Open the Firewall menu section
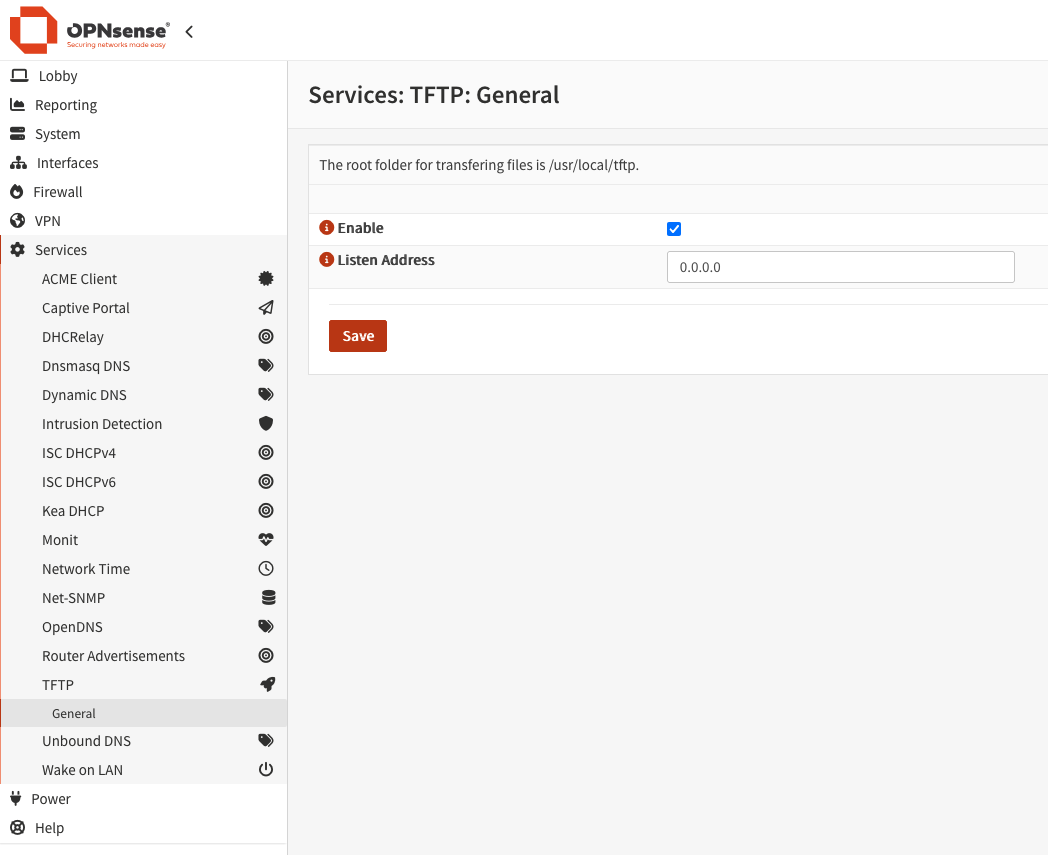The width and height of the screenshot is (1048, 855). point(57,191)
